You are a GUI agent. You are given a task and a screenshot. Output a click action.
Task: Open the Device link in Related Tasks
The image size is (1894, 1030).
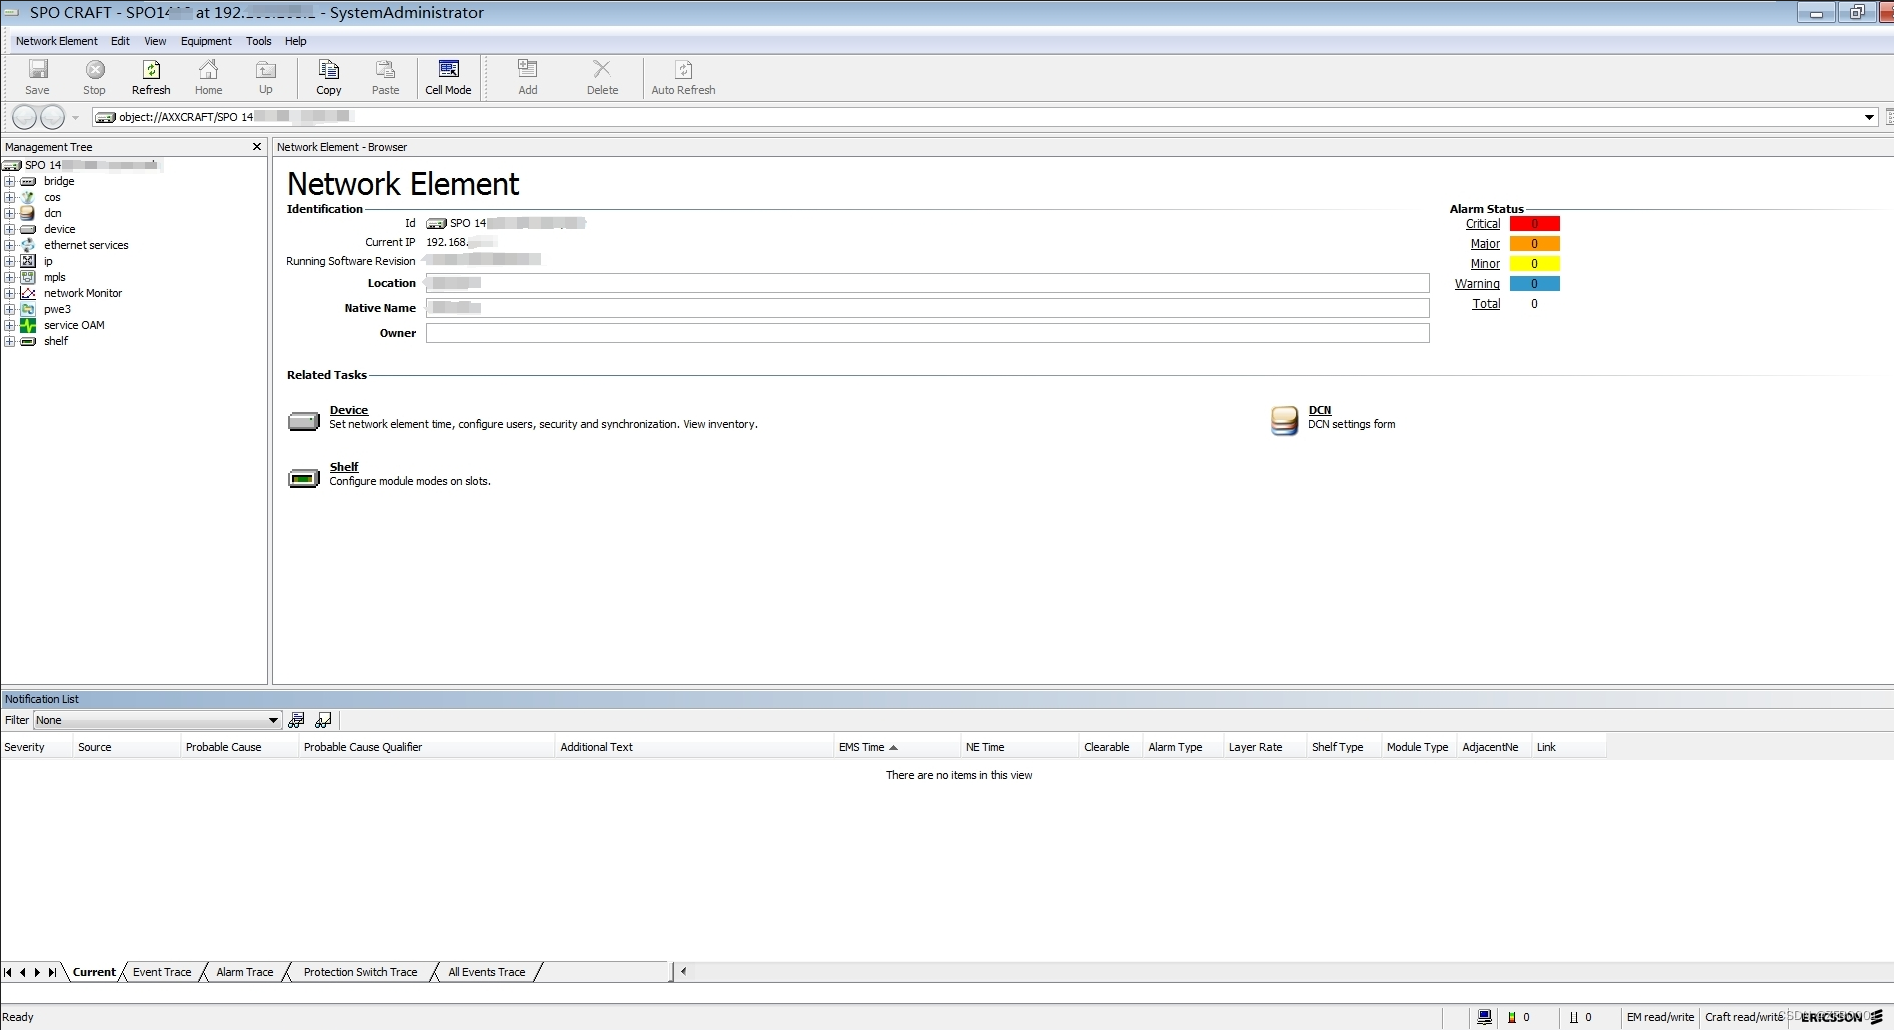click(349, 410)
